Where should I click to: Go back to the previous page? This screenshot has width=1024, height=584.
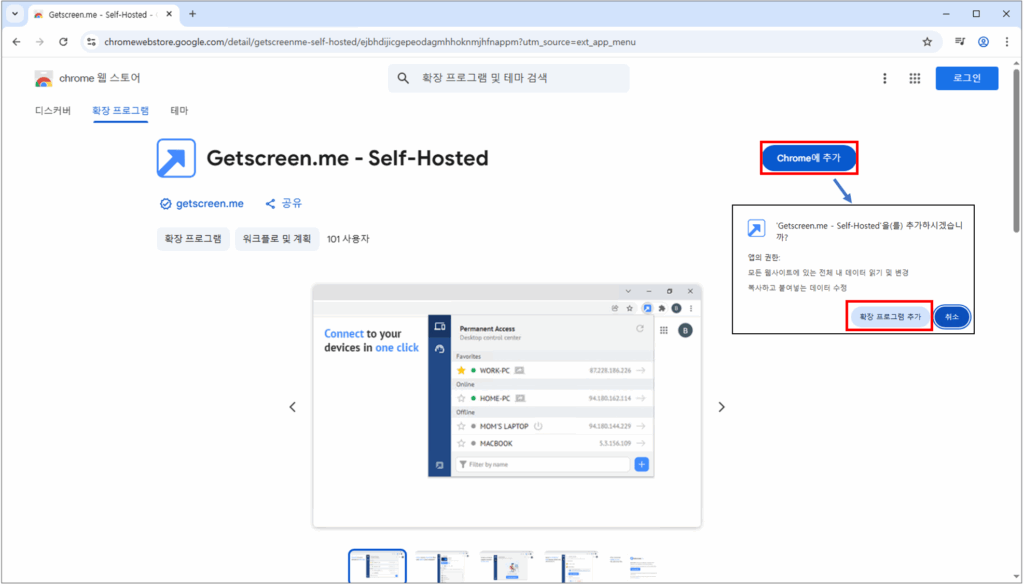(x=16, y=42)
